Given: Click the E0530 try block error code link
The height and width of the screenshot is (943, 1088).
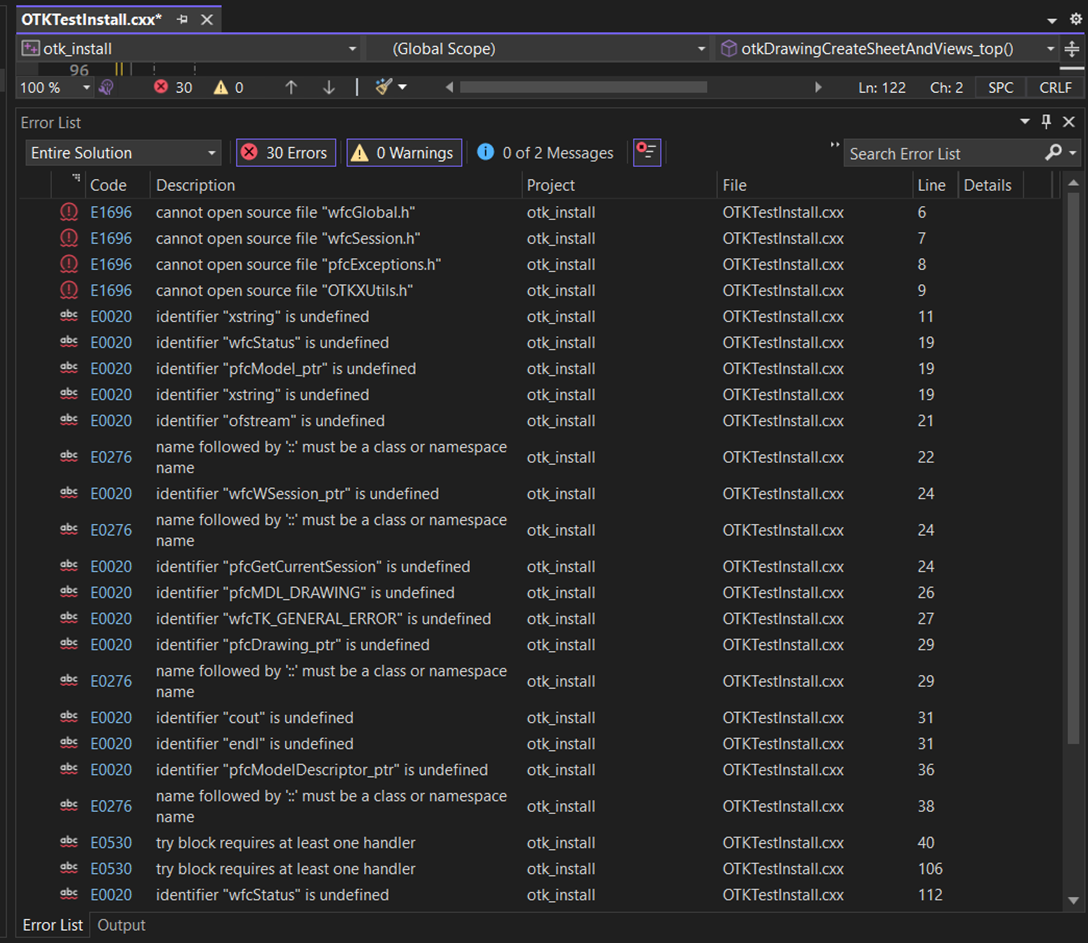Looking at the screenshot, I should click(x=111, y=842).
